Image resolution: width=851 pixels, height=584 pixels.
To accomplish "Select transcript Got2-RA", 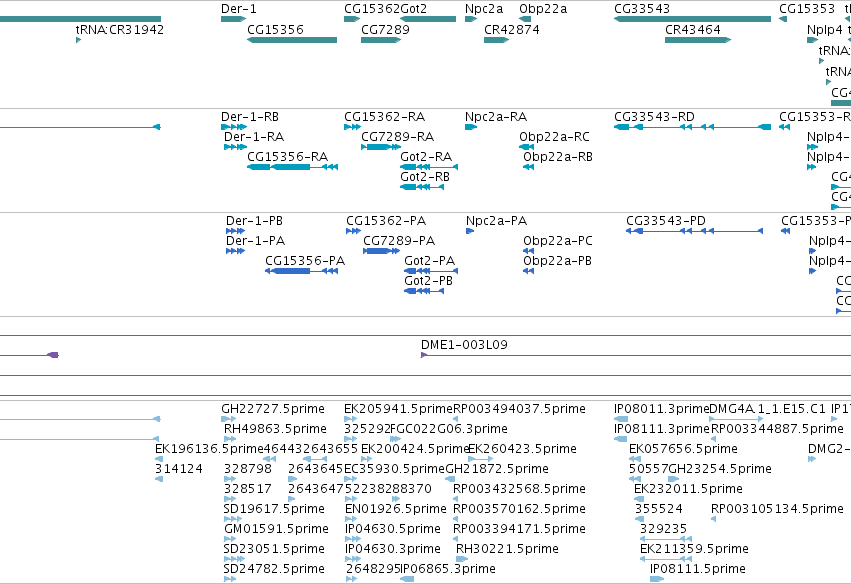I will (x=429, y=167).
